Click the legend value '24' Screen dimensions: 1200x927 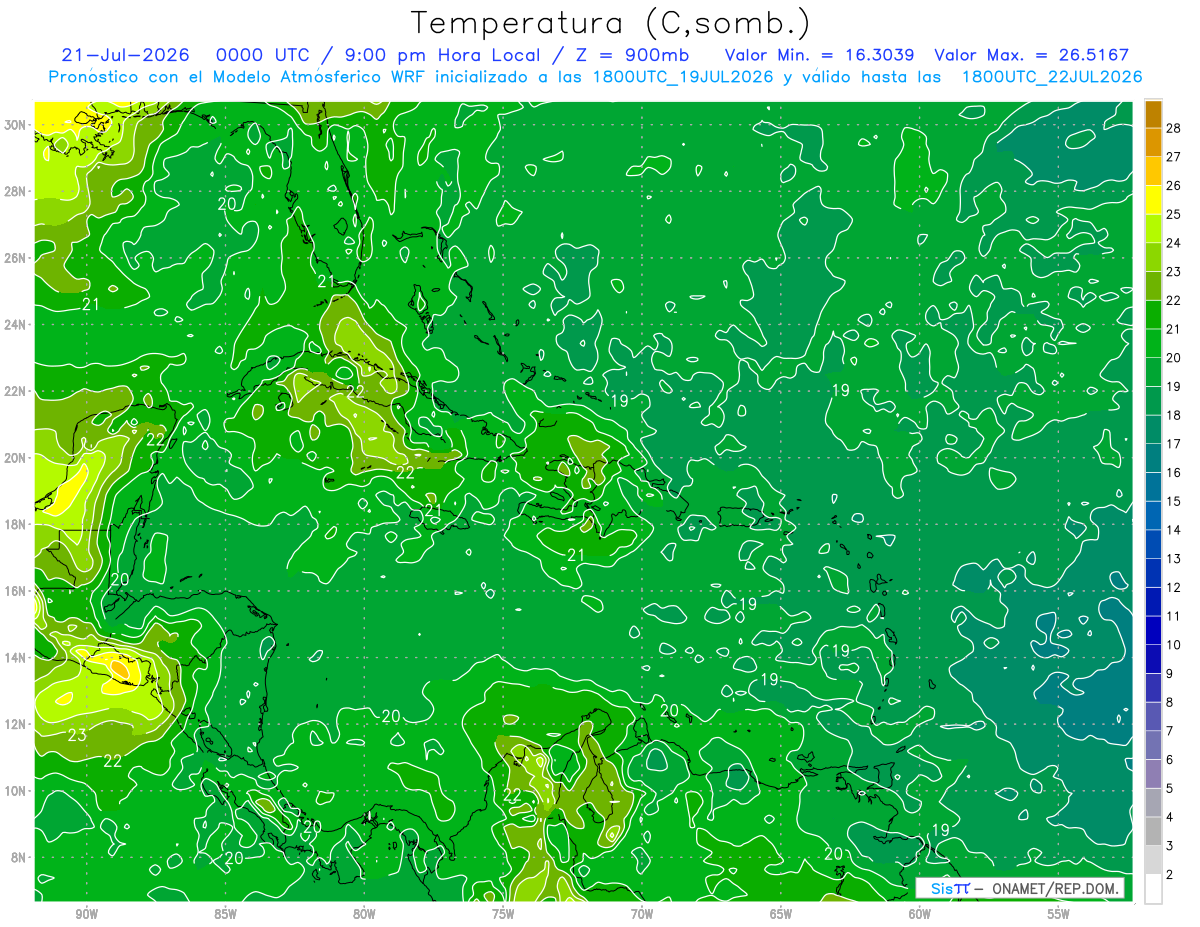coord(1173,243)
